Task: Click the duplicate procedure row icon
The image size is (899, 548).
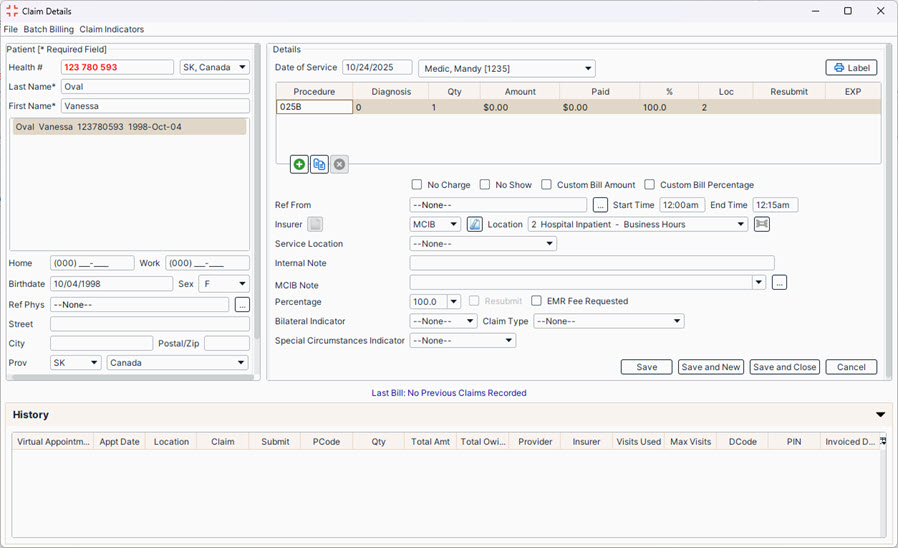Action: coord(319,165)
